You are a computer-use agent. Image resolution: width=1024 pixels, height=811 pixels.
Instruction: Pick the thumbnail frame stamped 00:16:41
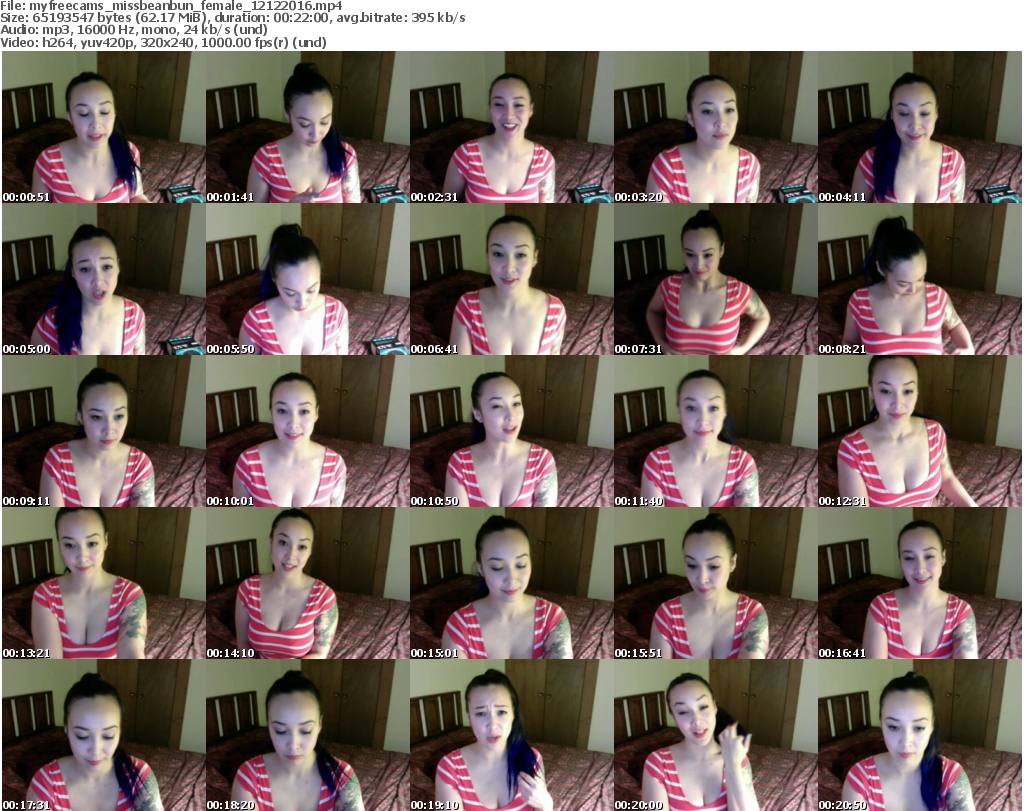(920, 583)
